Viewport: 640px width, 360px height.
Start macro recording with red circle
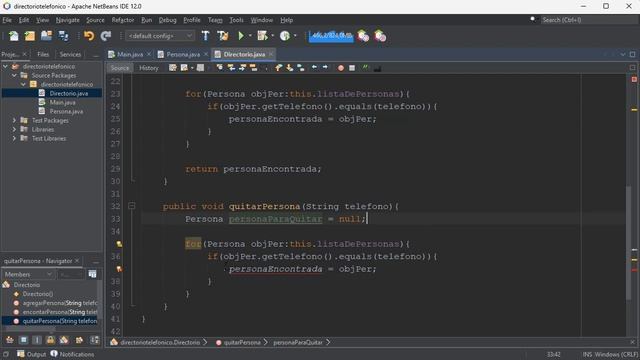point(341,68)
